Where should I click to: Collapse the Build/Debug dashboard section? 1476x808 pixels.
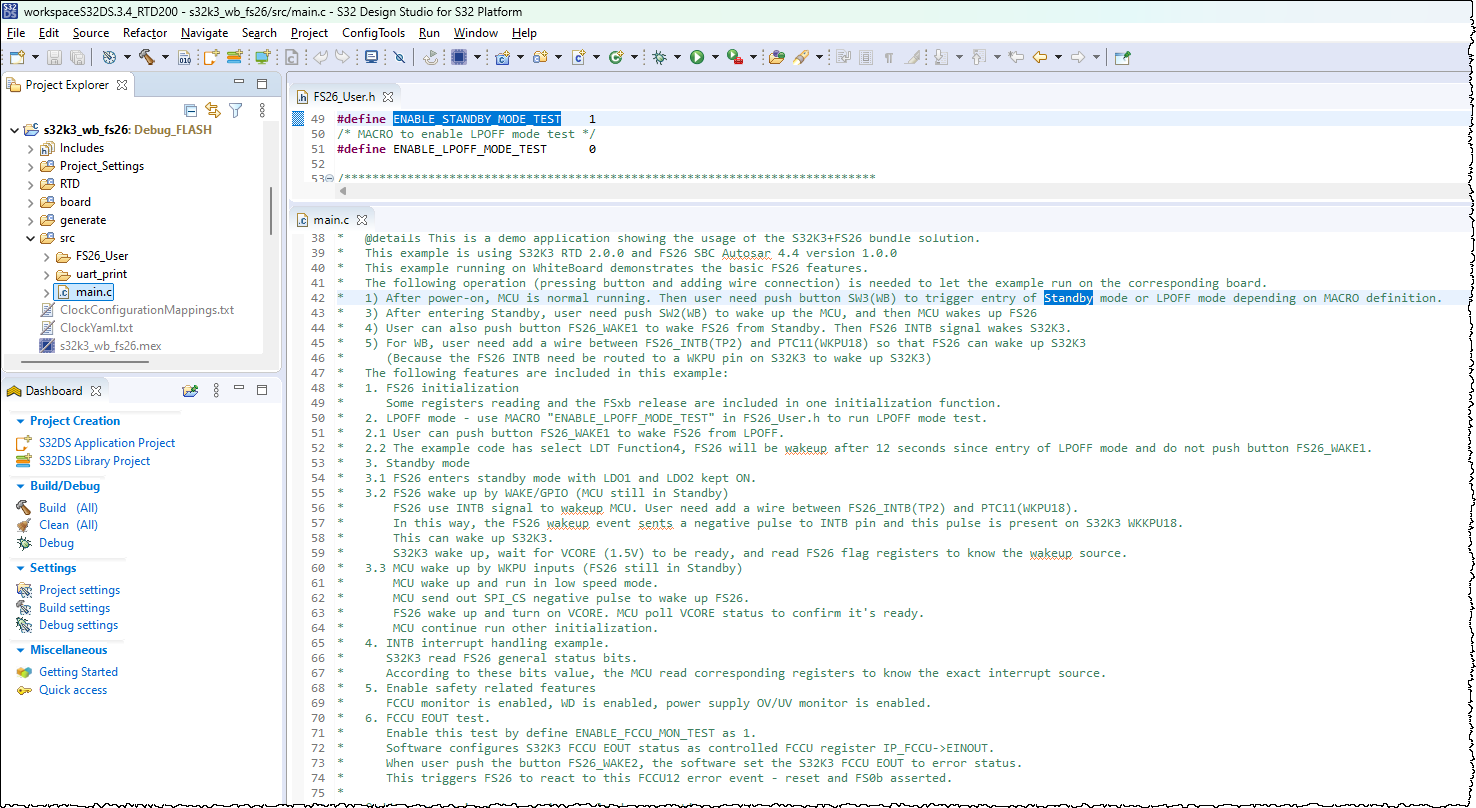coord(20,486)
